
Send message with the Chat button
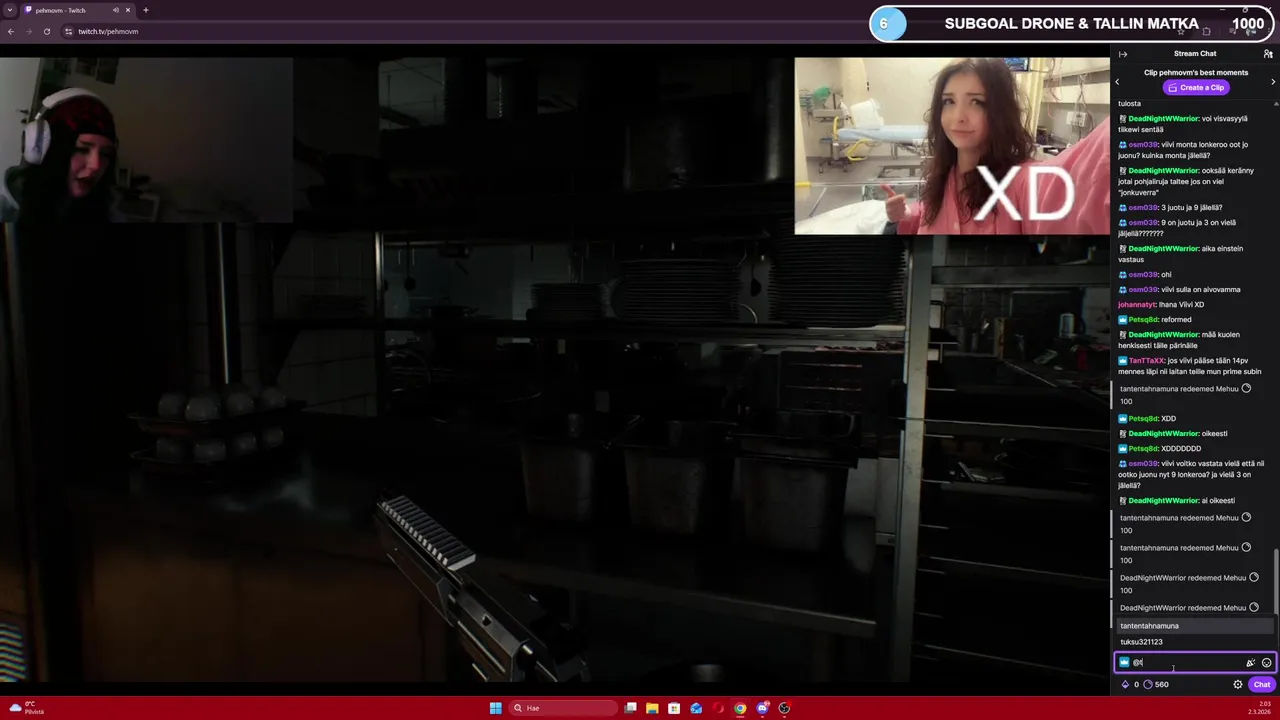[1262, 684]
